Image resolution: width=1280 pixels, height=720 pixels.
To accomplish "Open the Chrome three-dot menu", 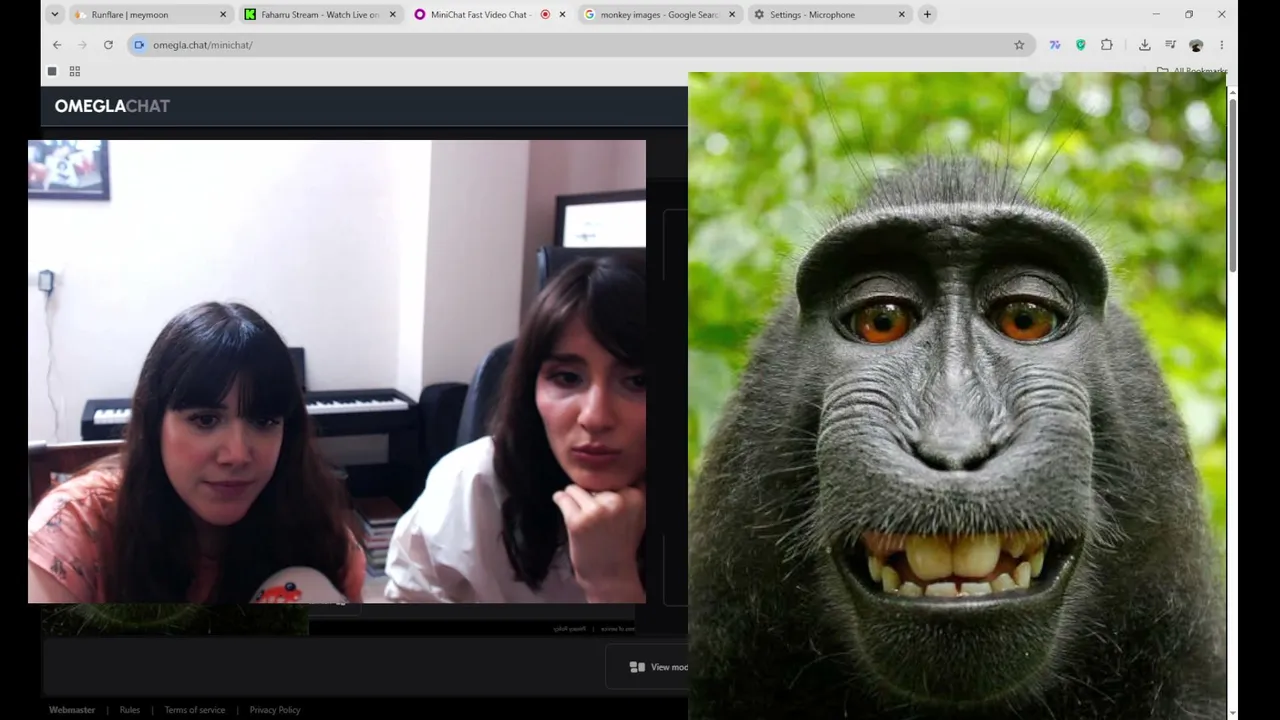I will click(x=1221, y=45).
